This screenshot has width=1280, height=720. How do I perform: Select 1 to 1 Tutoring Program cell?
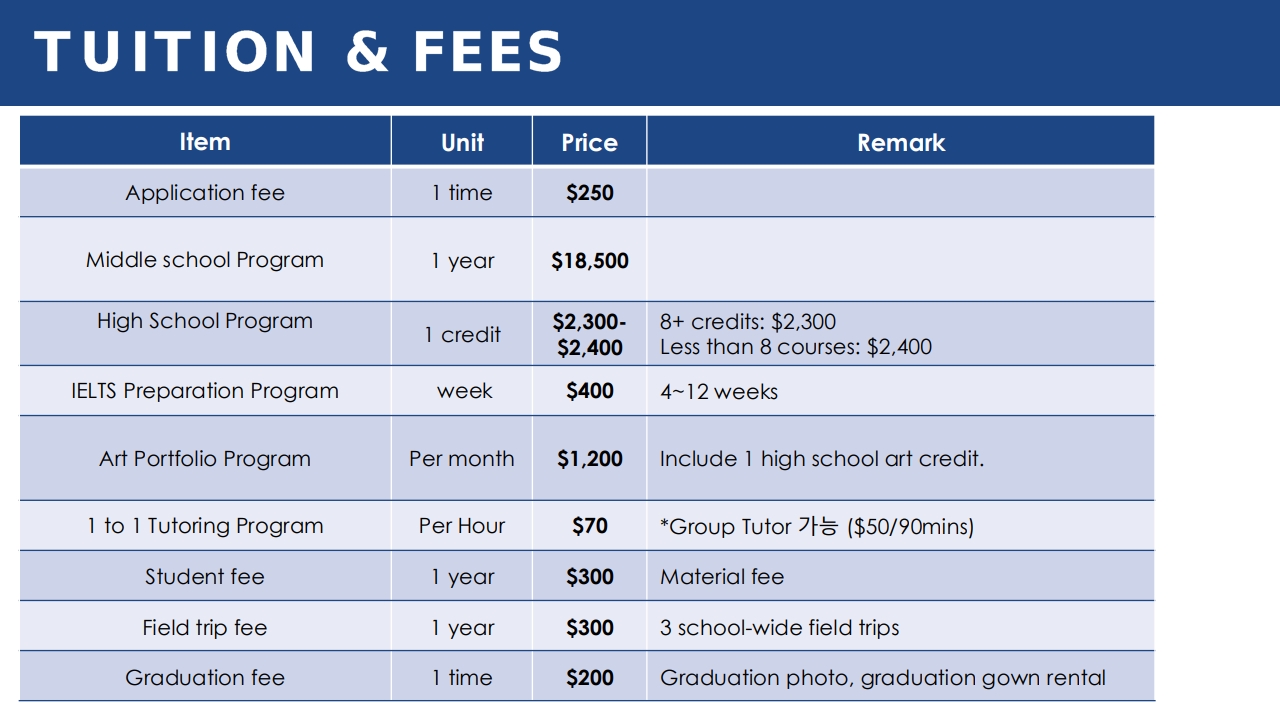click(205, 526)
